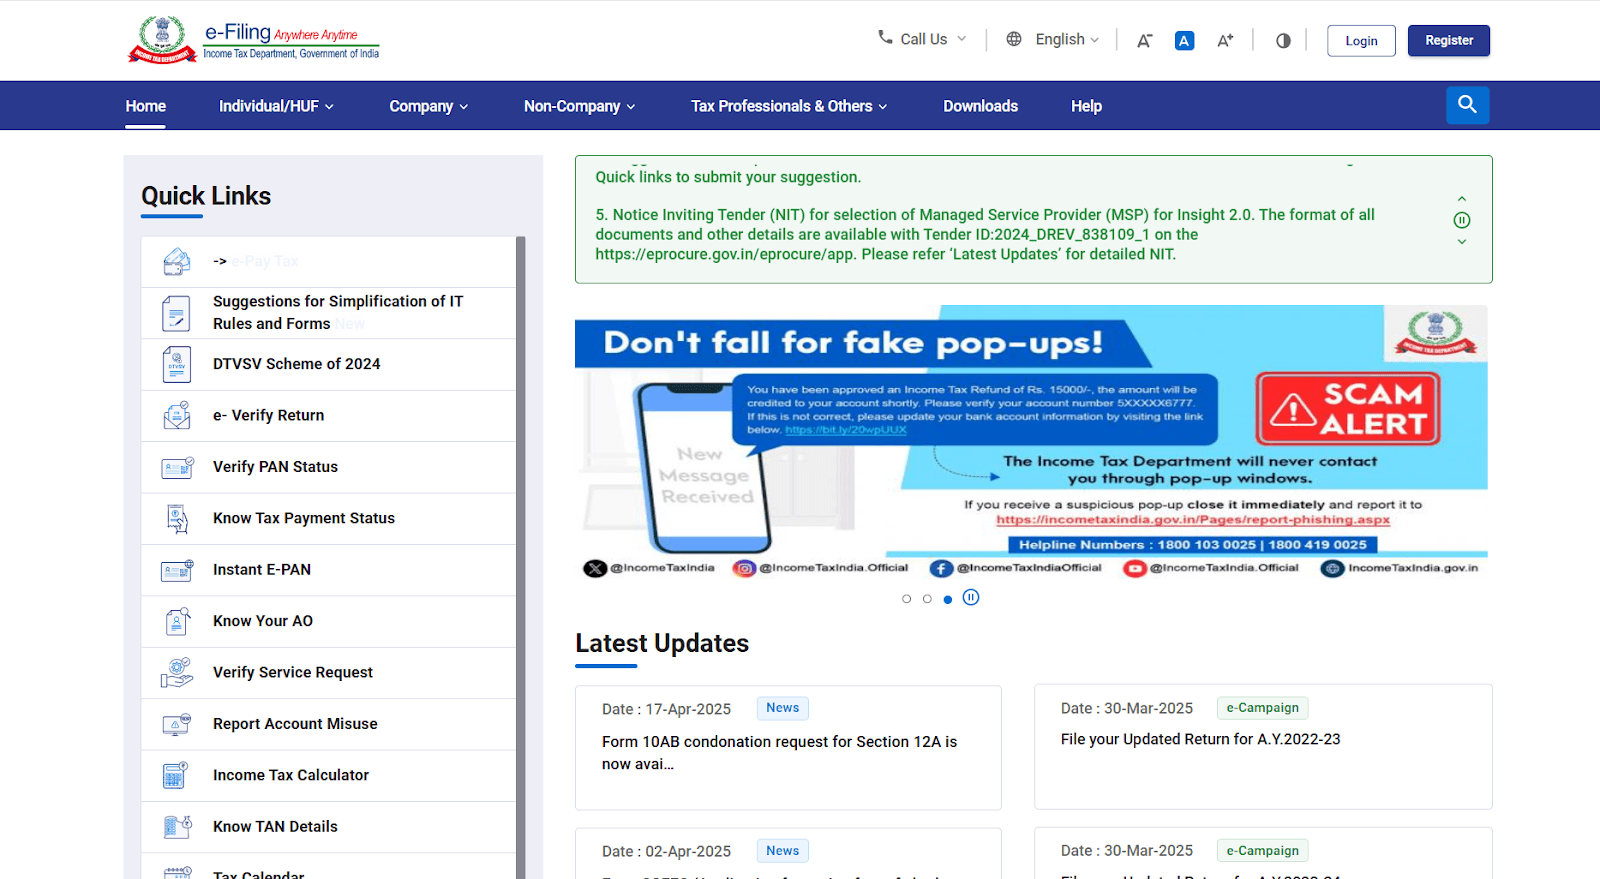Open the Know Tax Payment Status link

pyautogui.click(x=329, y=519)
